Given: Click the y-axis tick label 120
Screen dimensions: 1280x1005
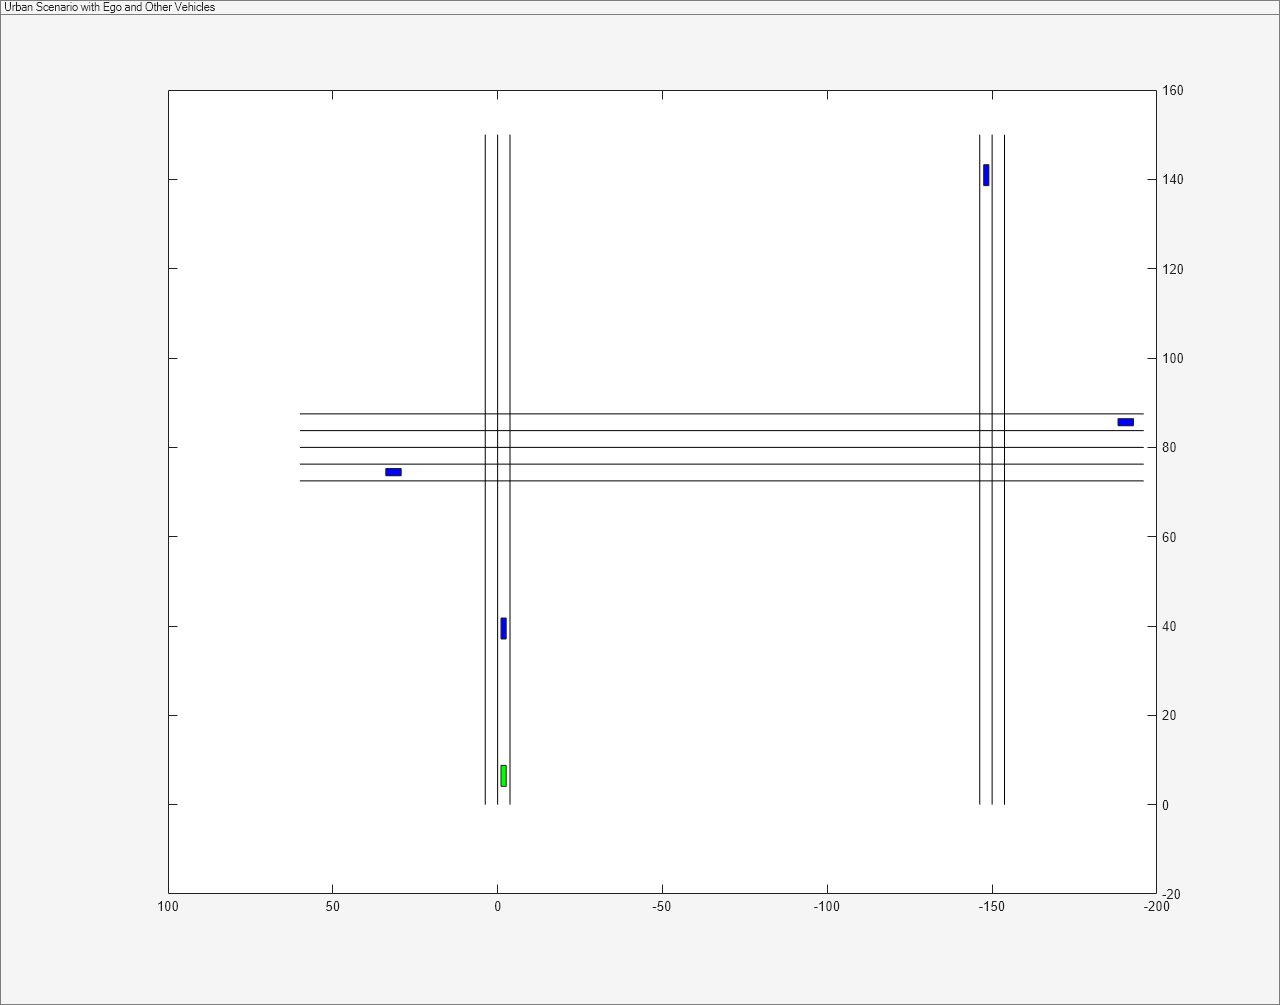Looking at the screenshot, I should [1173, 269].
